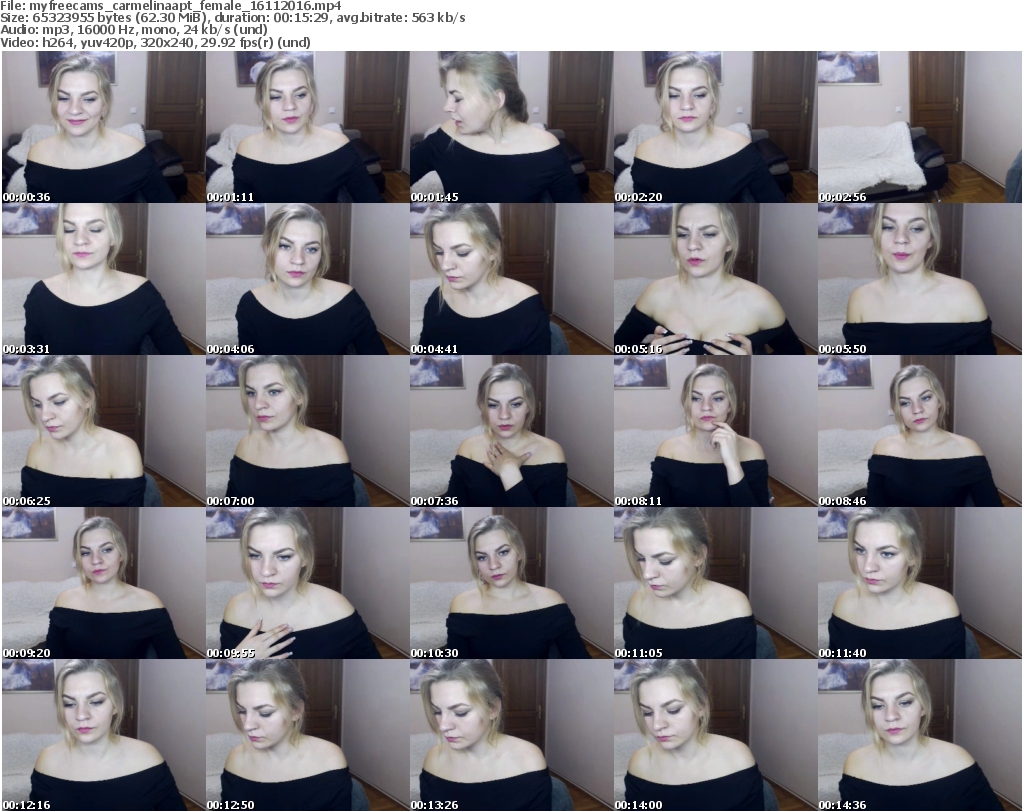The image size is (1024, 811).
Task: Click the 00:14:36 timestamp label
Action: pos(842,805)
